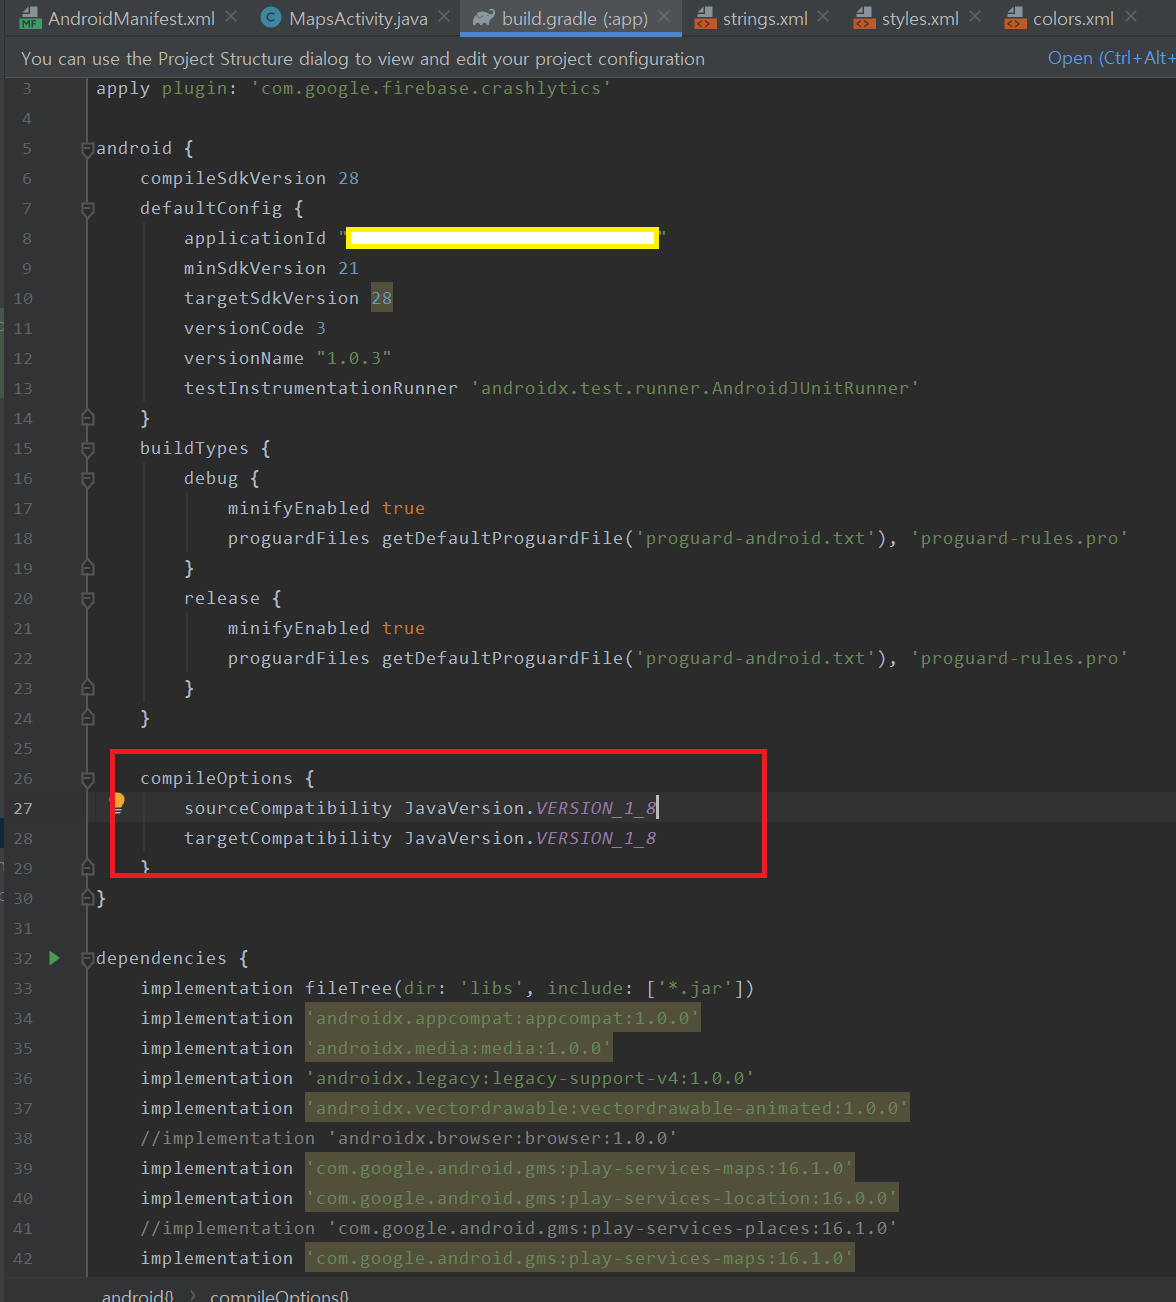
Task: Collapse the compileOptions block
Action: pyautogui.click(x=87, y=779)
